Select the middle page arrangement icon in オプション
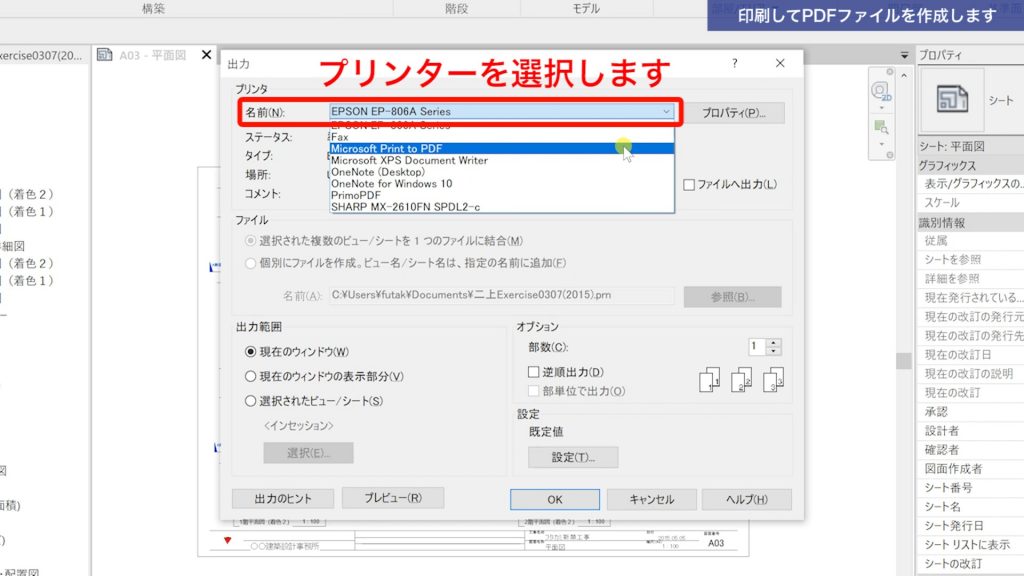The image size is (1024, 576). tap(741, 380)
